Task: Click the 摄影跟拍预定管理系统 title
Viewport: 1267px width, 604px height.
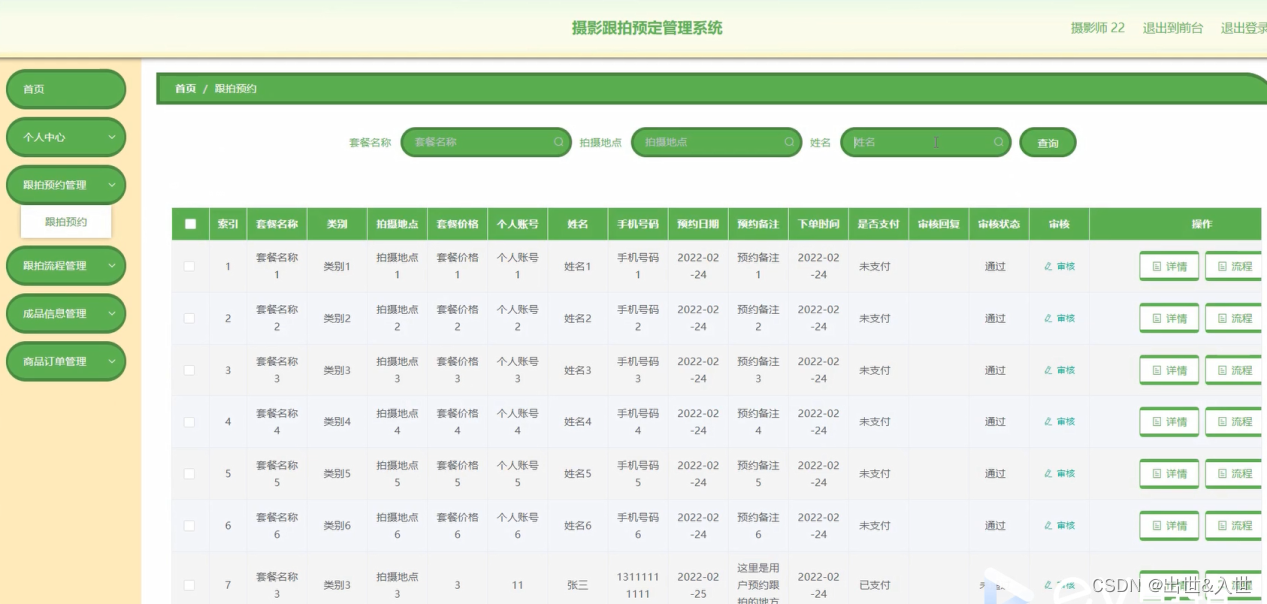Action: [647, 28]
